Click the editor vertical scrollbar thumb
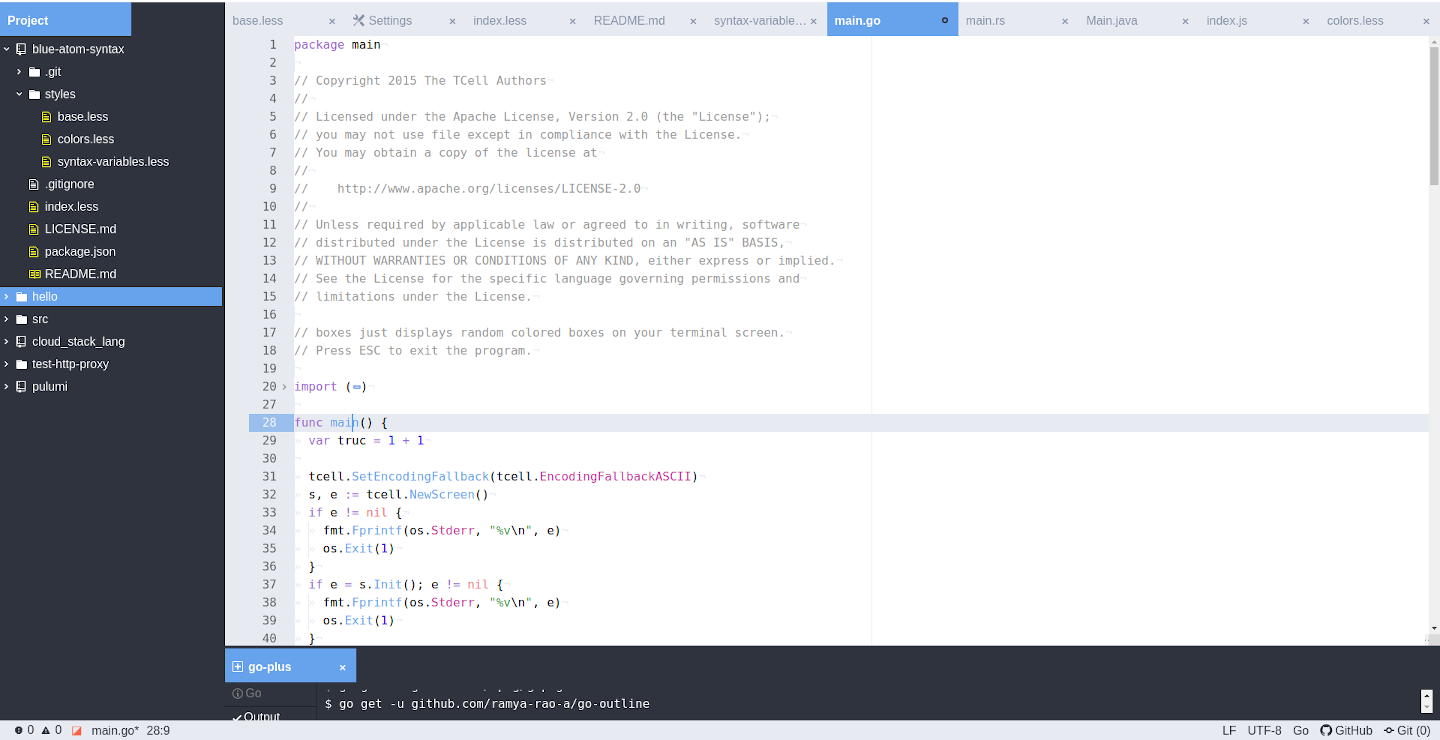 point(1434,115)
